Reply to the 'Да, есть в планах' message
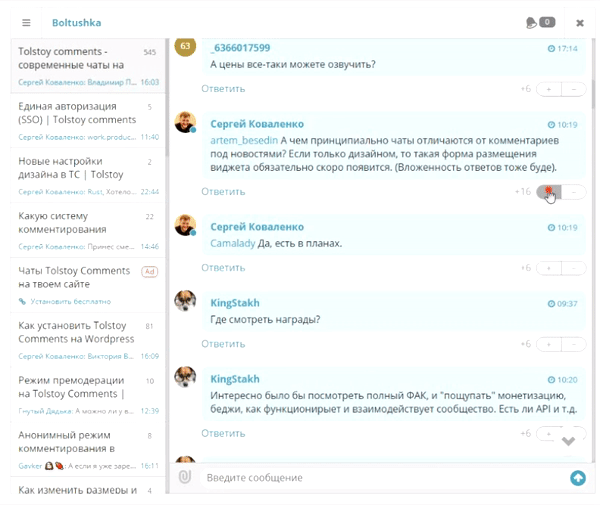Viewport: 600px width, 505px height. click(223, 267)
